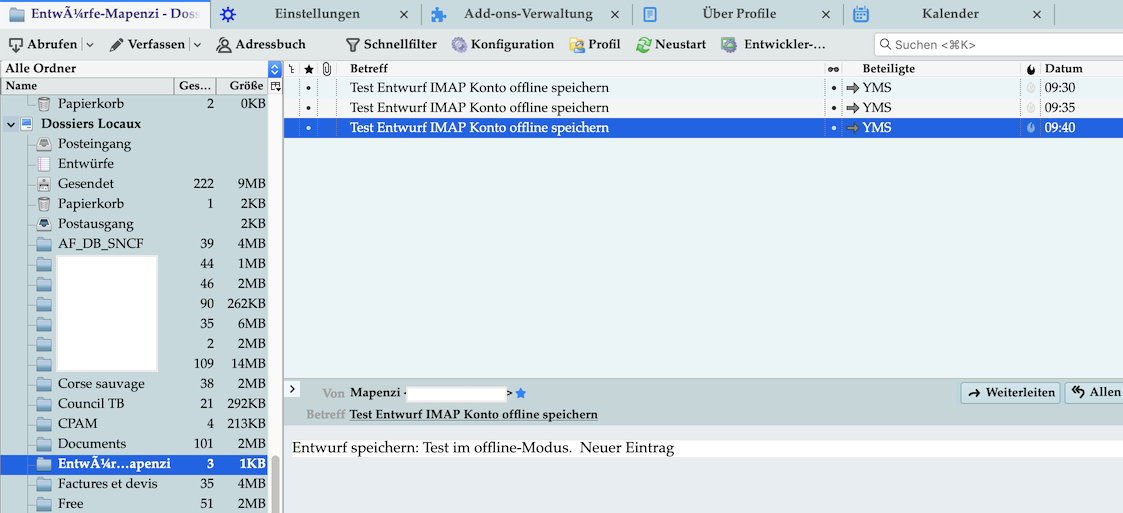The image size is (1123, 513).
Task: Click the Profil folder icon
Action: (577, 45)
